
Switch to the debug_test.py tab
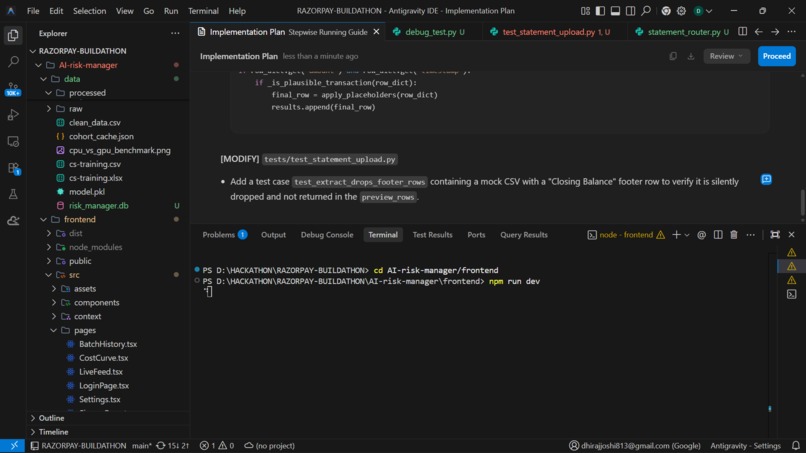tap(430, 32)
